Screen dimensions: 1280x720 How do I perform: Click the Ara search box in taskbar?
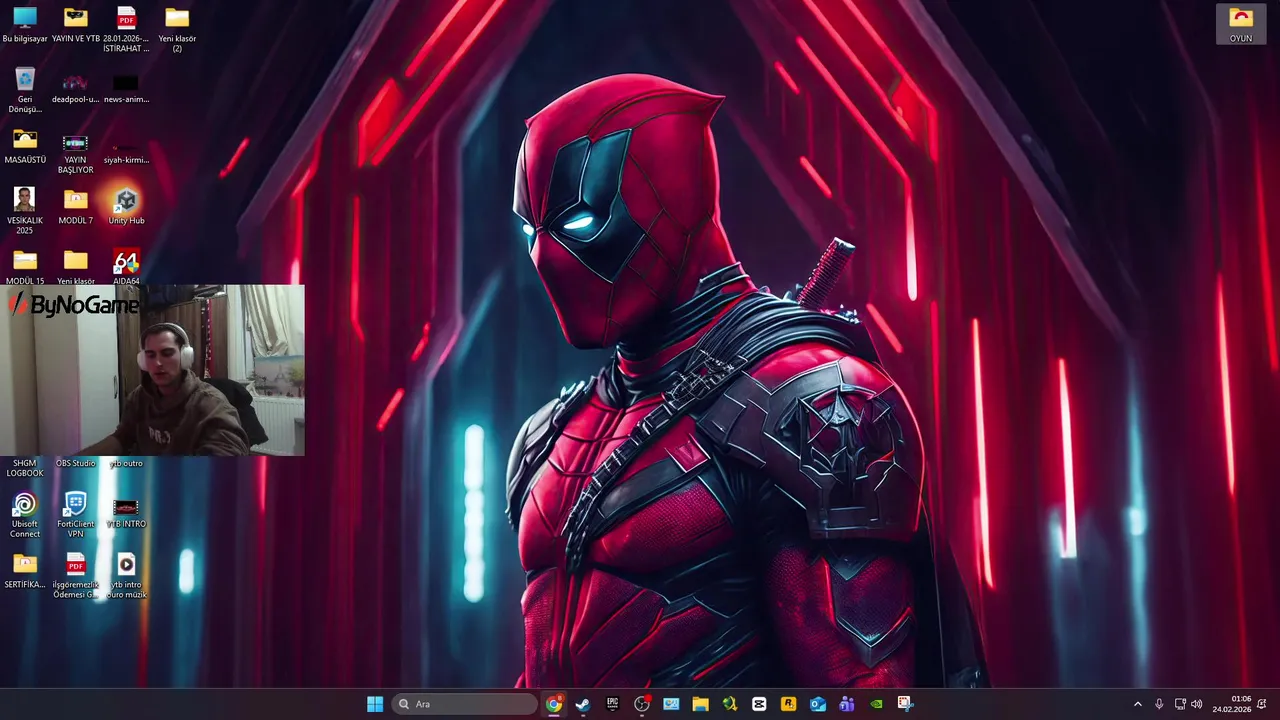[x=464, y=704]
